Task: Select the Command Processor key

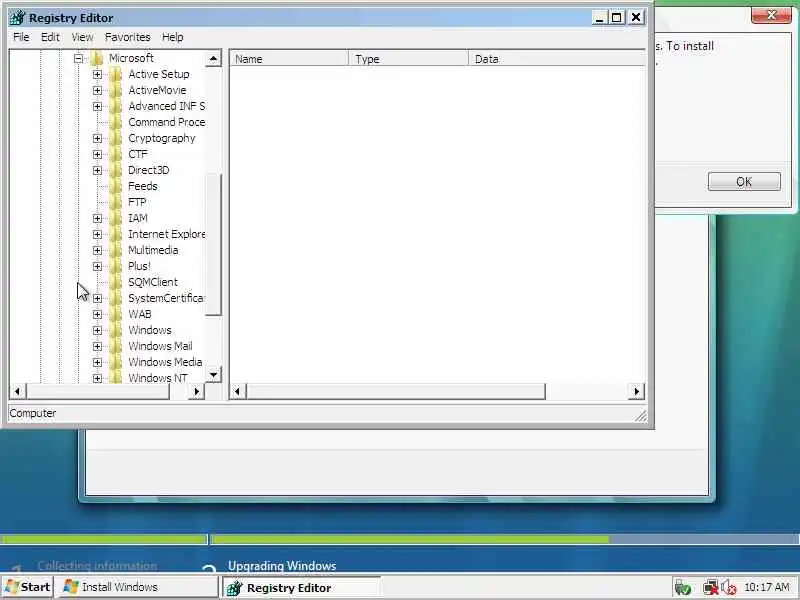Action: point(166,122)
